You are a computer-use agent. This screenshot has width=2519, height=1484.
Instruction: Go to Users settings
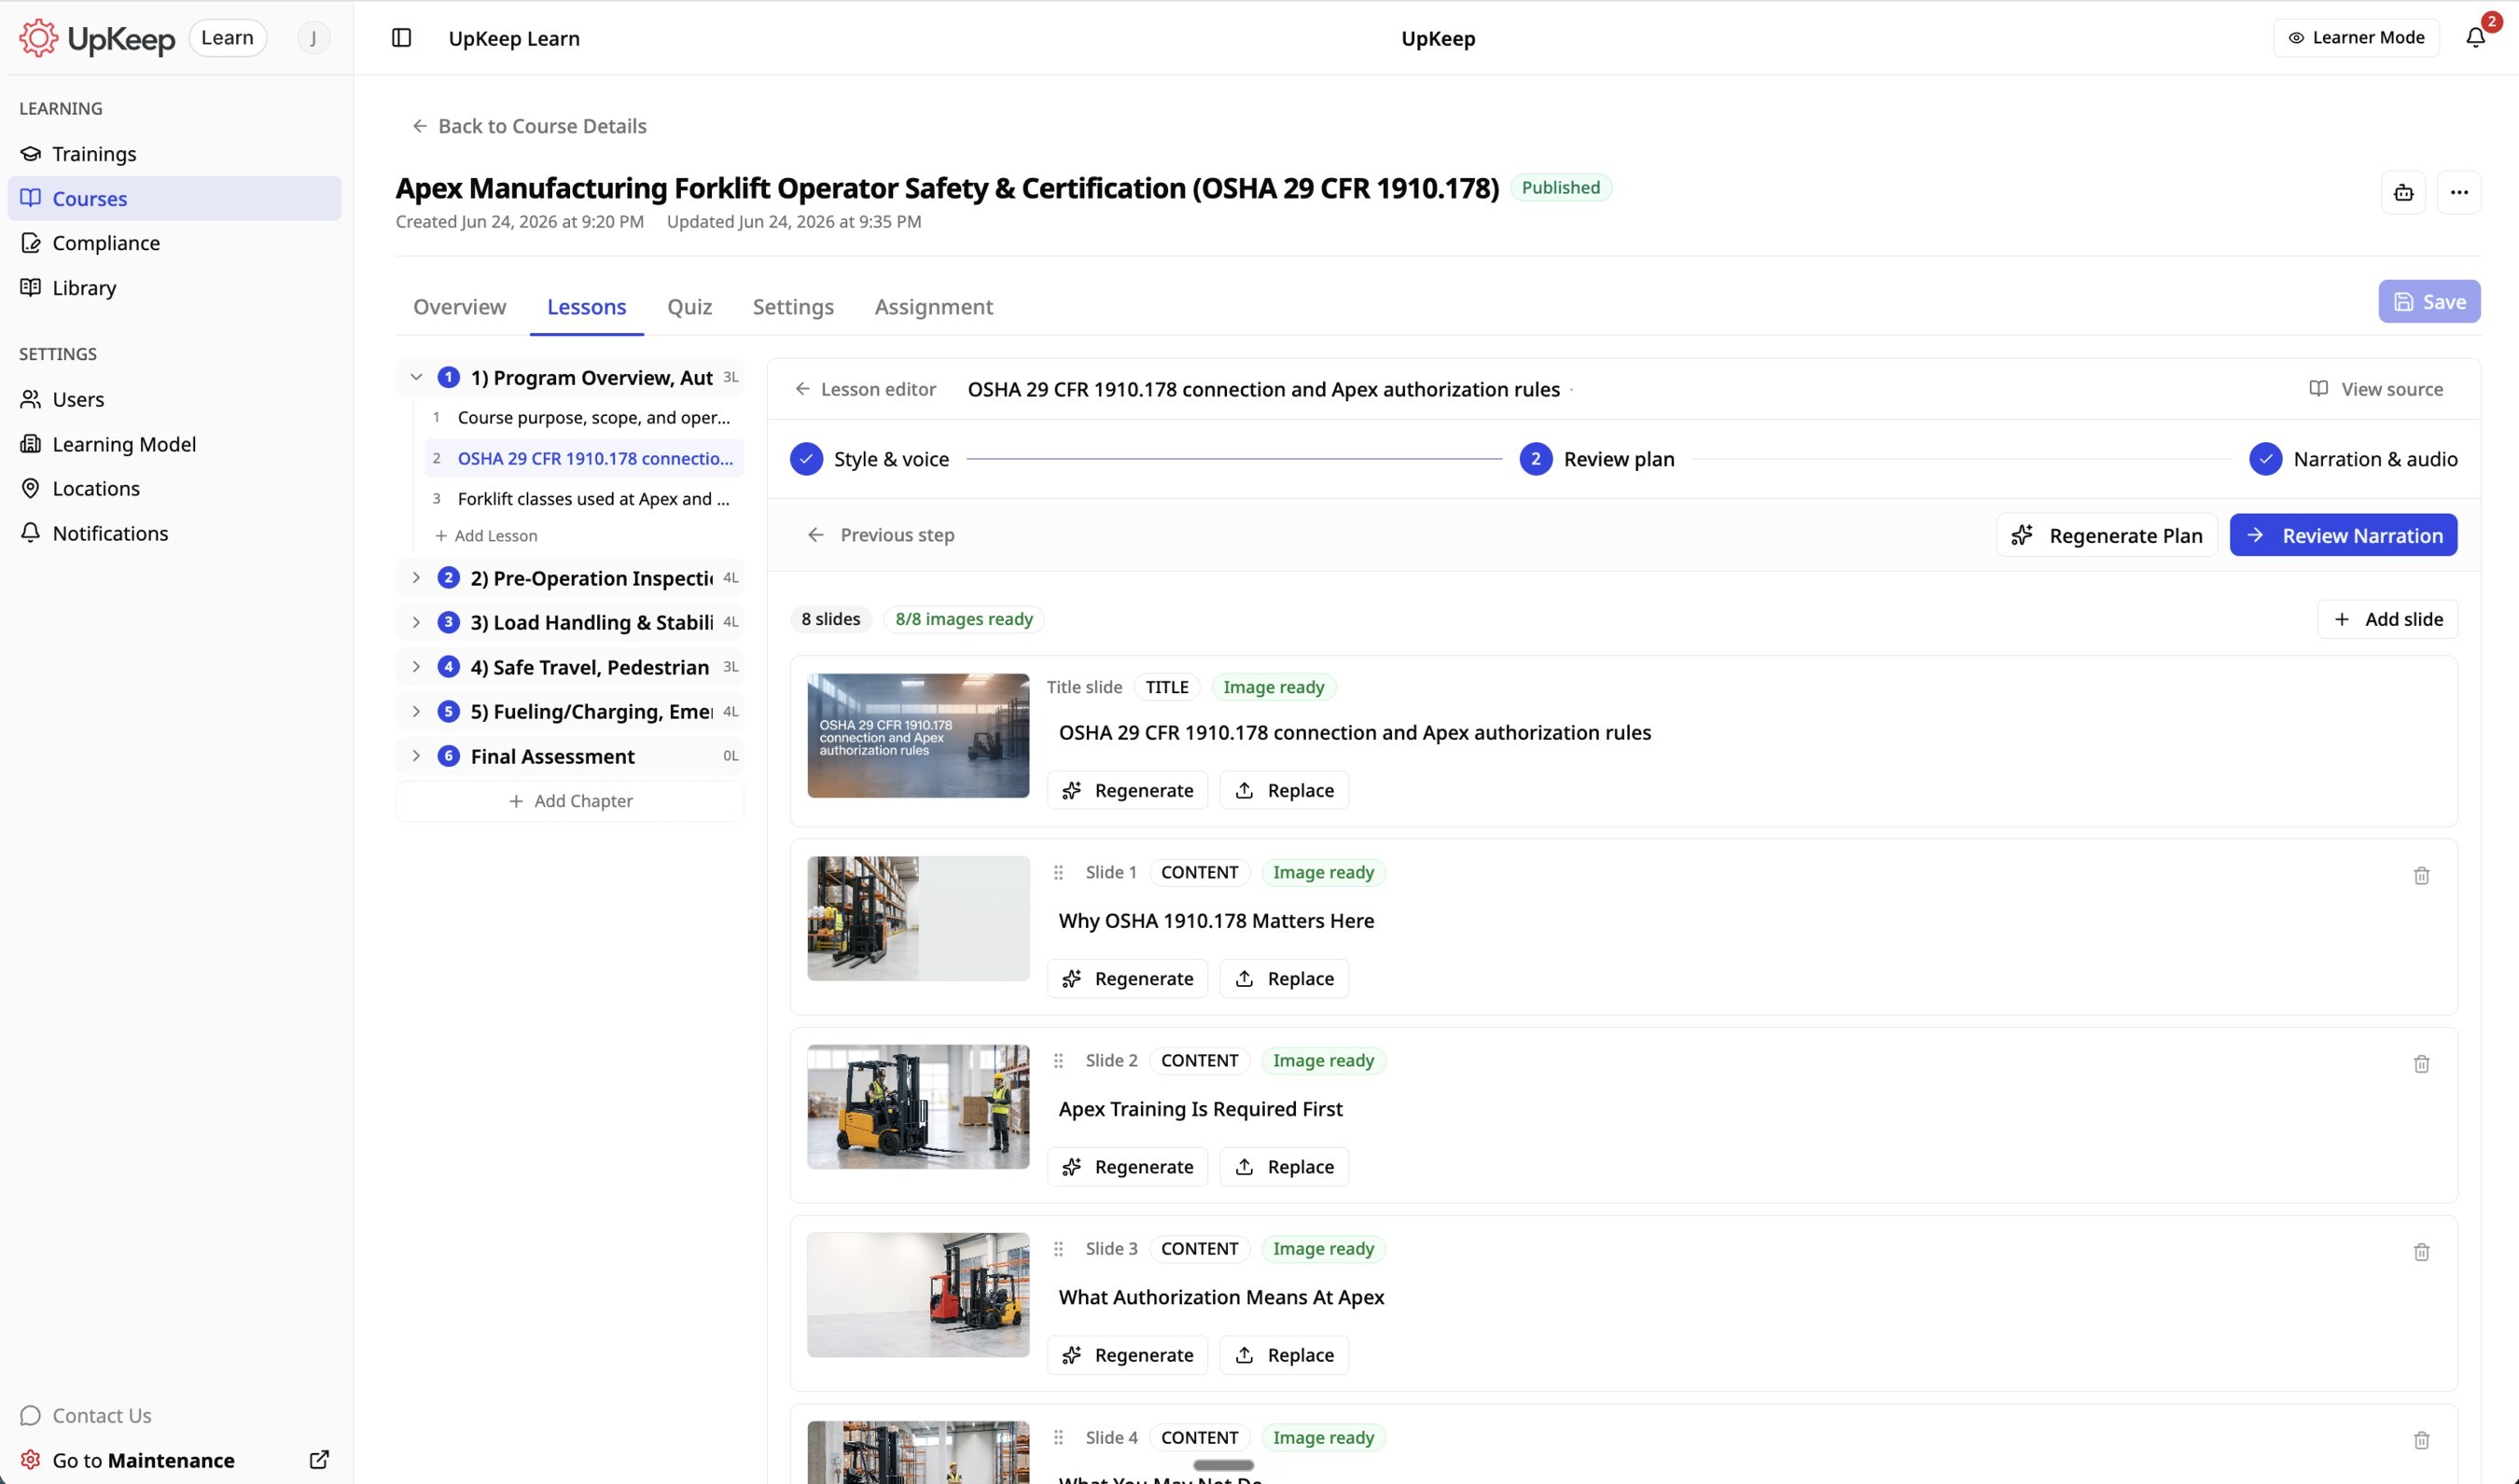click(x=174, y=399)
